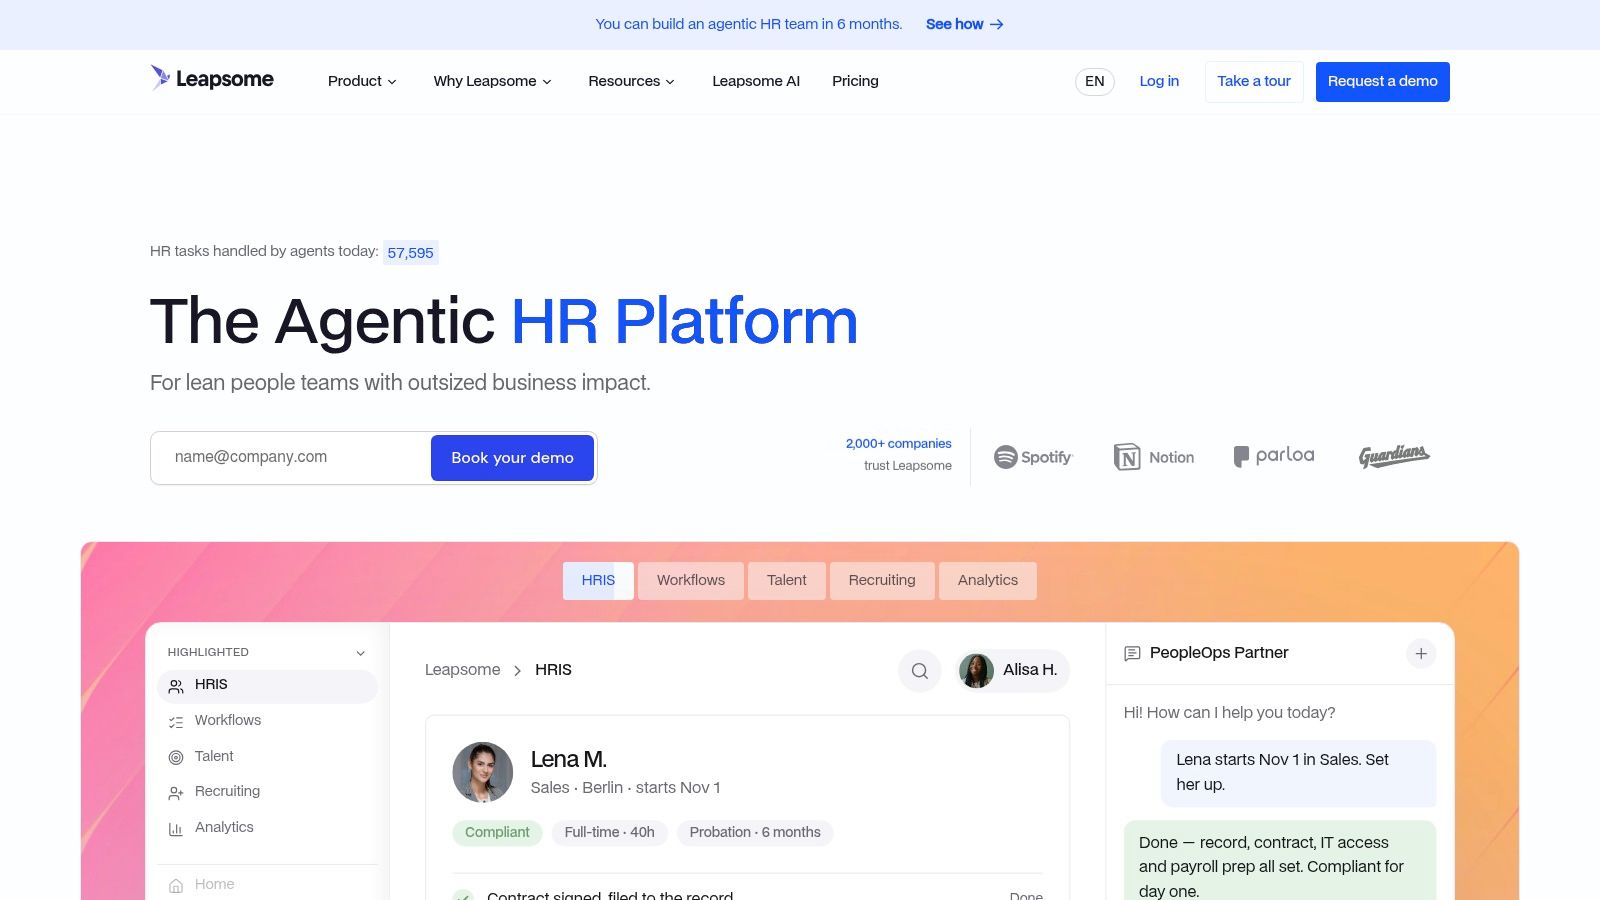This screenshot has height=900, width=1600.
Task: Click the Full-time · 40h badge
Action: click(x=610, y=833)
